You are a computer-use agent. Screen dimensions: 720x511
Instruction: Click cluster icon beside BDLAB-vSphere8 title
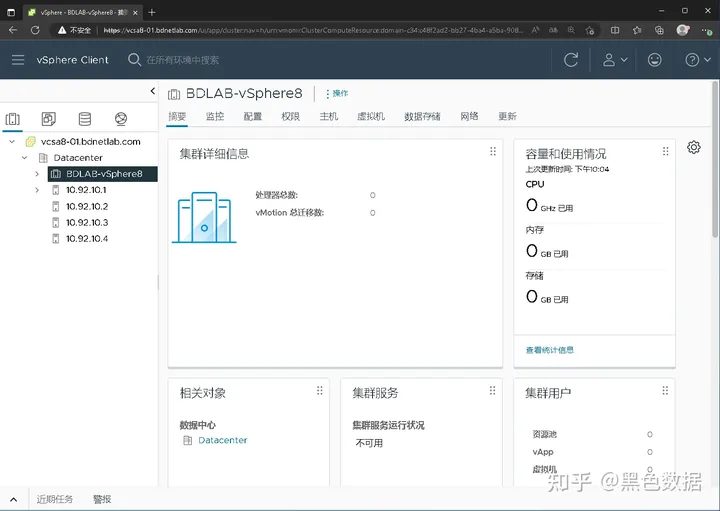[174, 94]
